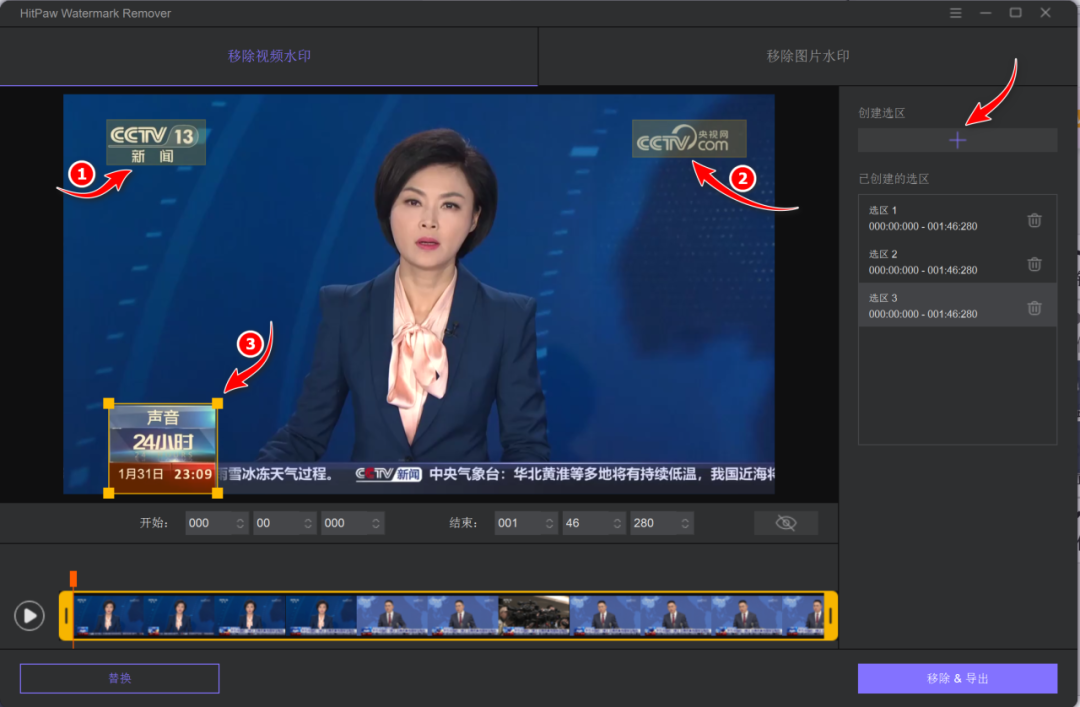Adjust stepper arrows of end milliseconds field
This screenshot has height=707, width=1080.
pos(685,523)
